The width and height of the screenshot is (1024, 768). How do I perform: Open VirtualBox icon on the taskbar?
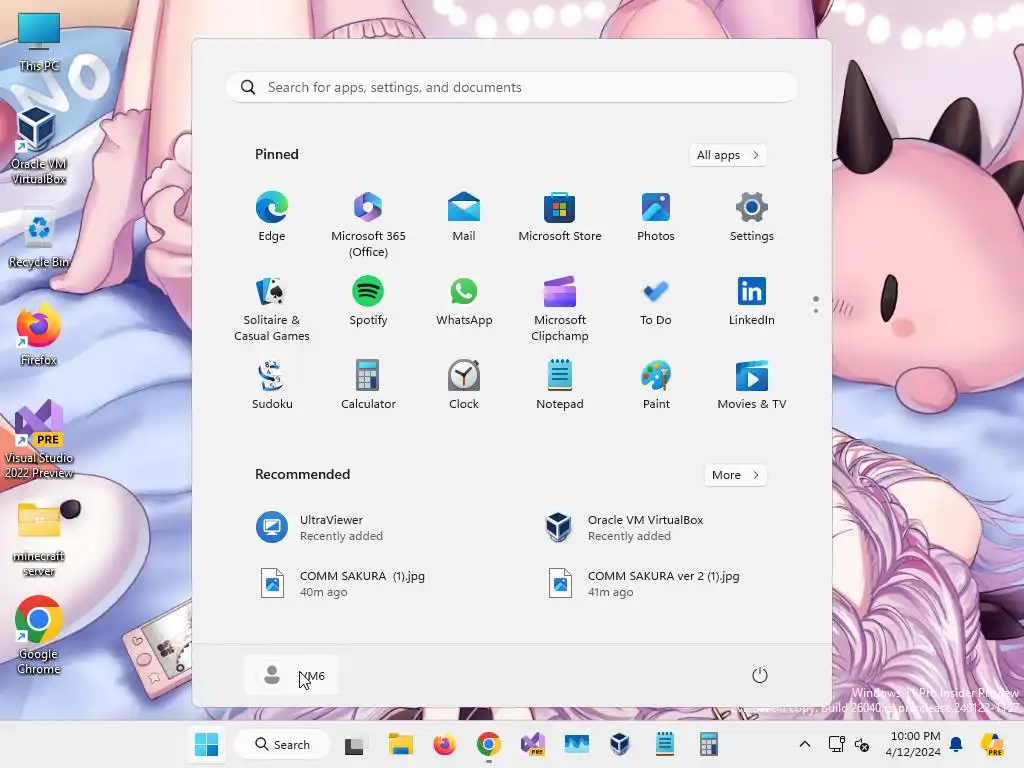pyautogui.click(x=620, y=744)
